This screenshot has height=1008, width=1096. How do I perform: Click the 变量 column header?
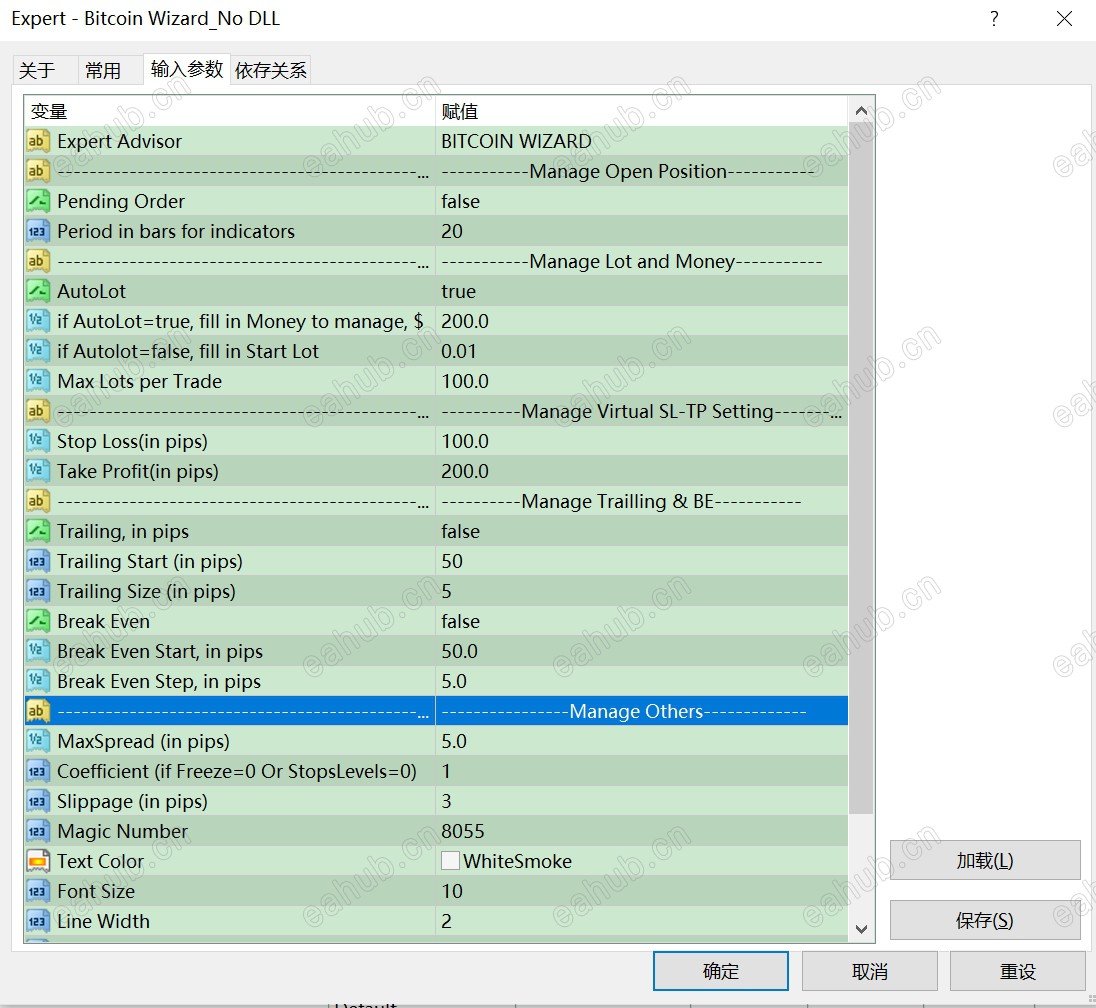[x=229, y=111]
